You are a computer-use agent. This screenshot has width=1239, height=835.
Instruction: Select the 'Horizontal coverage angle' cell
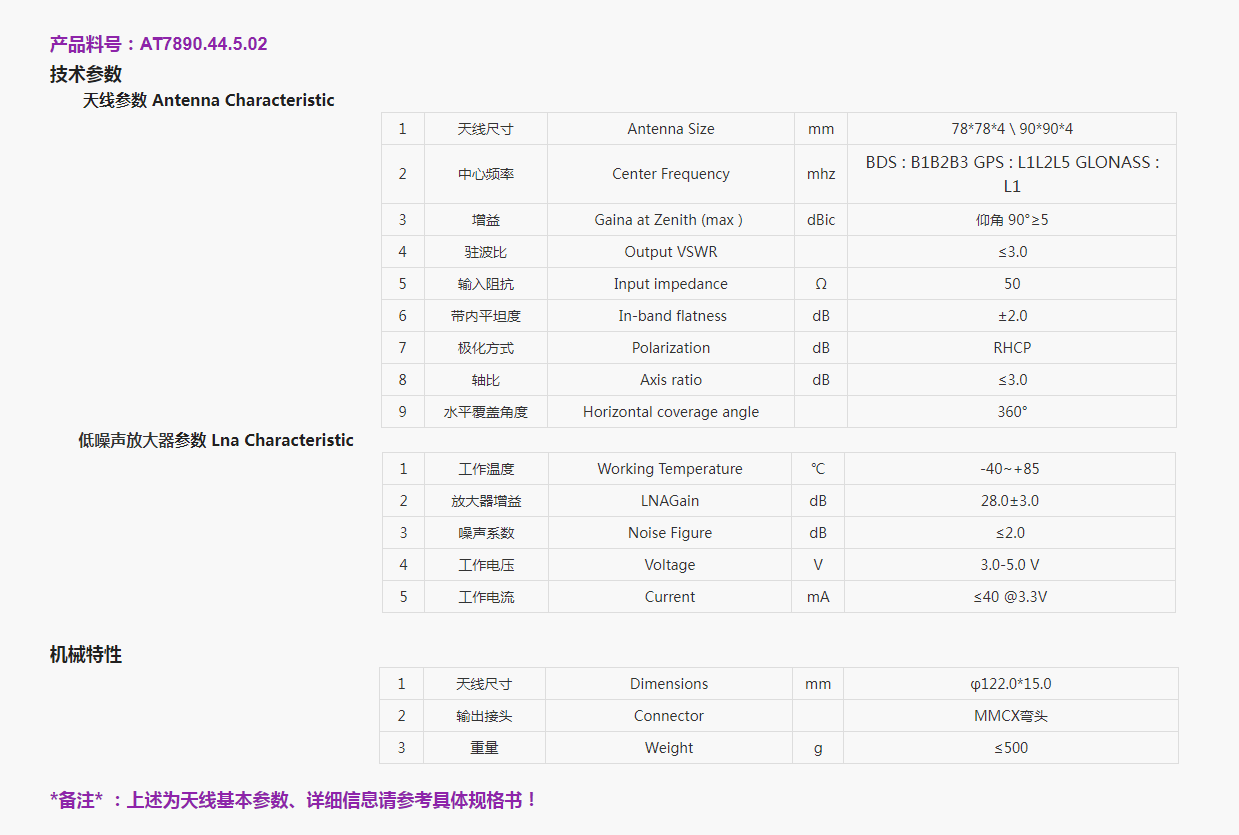pyautogui.click(x=671, y=412)
